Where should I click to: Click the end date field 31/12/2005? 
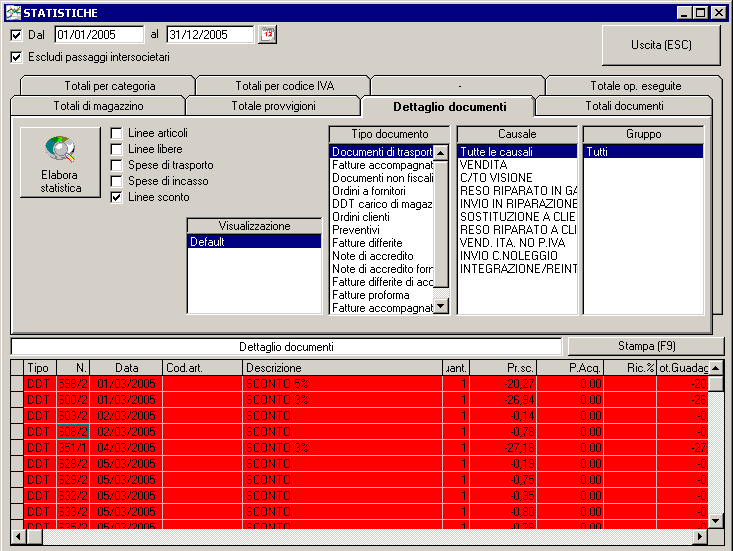pos(208,35)
